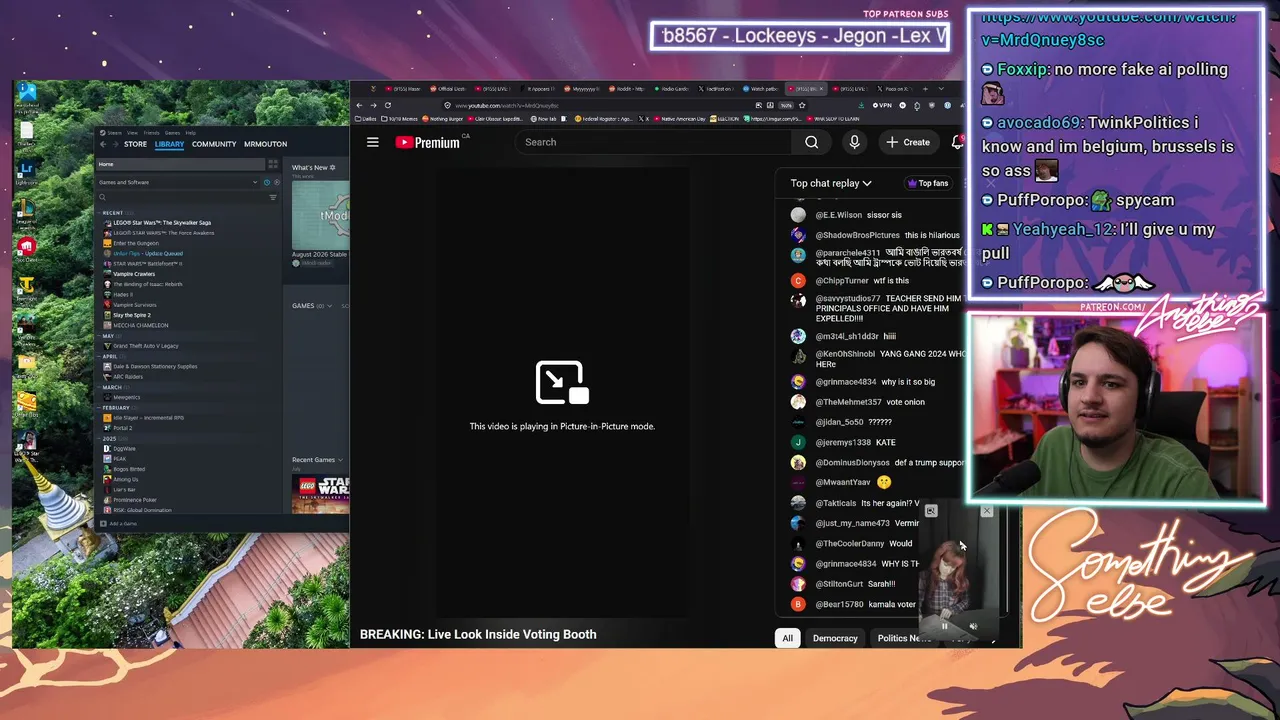Viewport: 1280px width, 720px height.
Task: Select the All filter chip
Action: pos(788,638)
